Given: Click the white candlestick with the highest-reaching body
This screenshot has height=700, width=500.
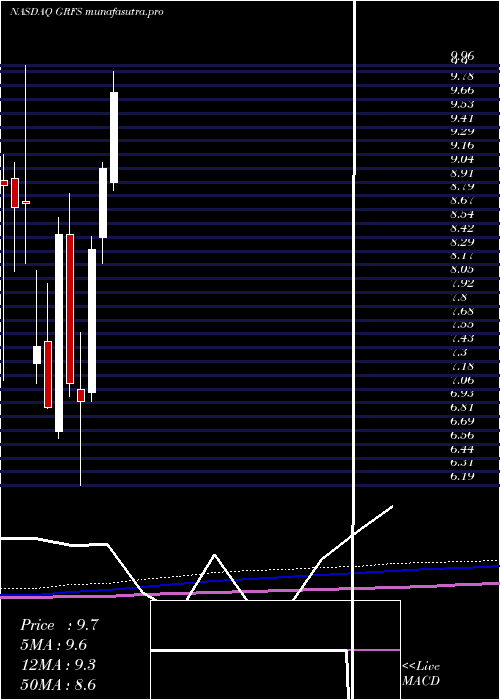Looking at the screenshot, I should click(x=114, y=138).
